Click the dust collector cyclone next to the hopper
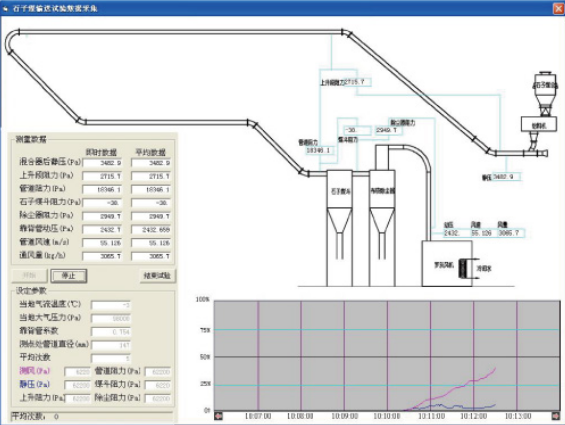Screen dimensions: 565x425 click(382, 228)
